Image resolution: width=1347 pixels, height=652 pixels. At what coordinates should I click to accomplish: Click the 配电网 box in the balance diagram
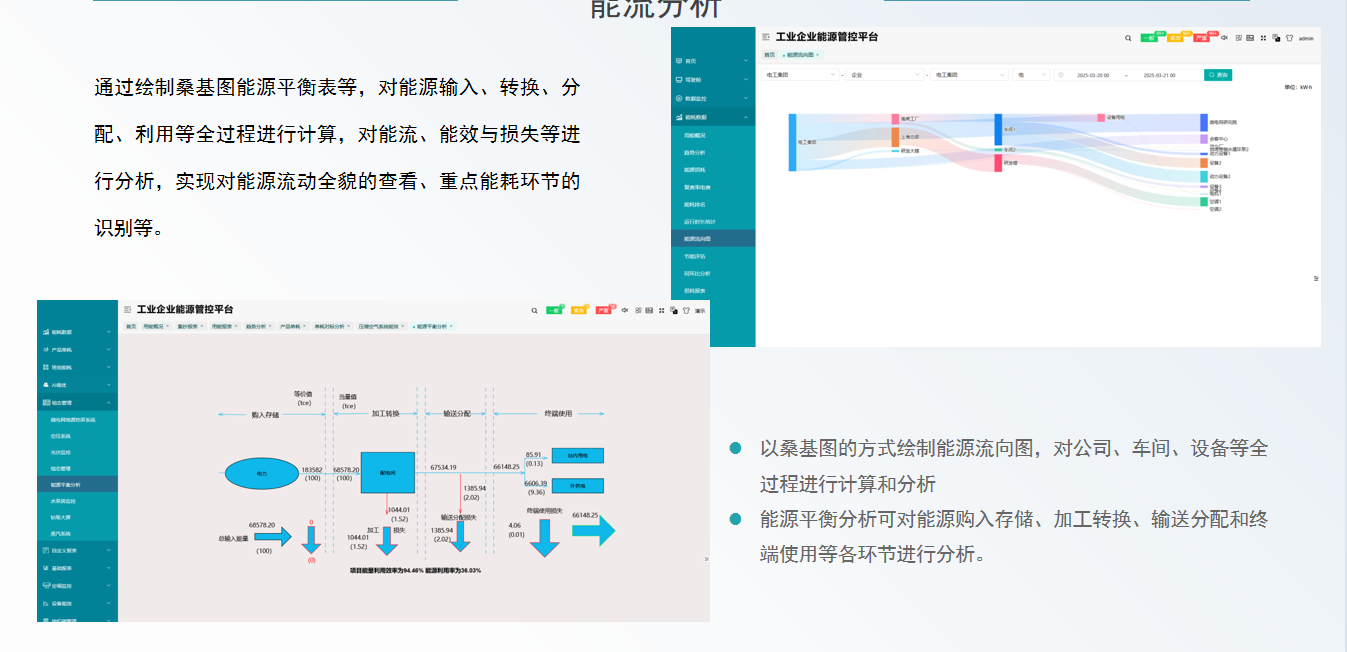[387, 473]
